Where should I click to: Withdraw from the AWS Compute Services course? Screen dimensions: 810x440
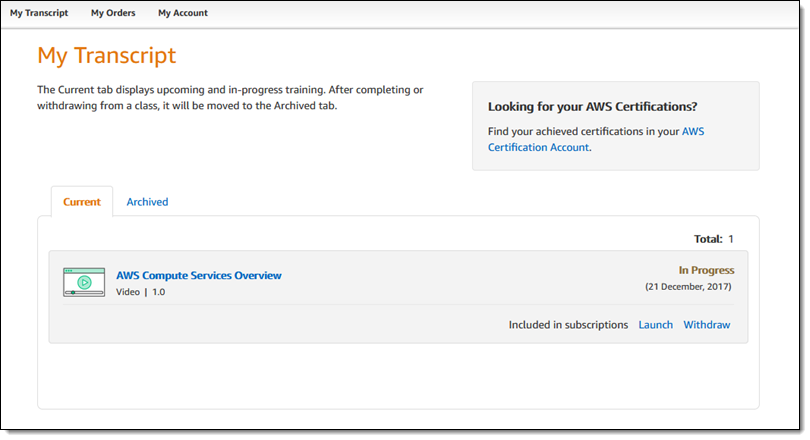[x=707, y=325]
